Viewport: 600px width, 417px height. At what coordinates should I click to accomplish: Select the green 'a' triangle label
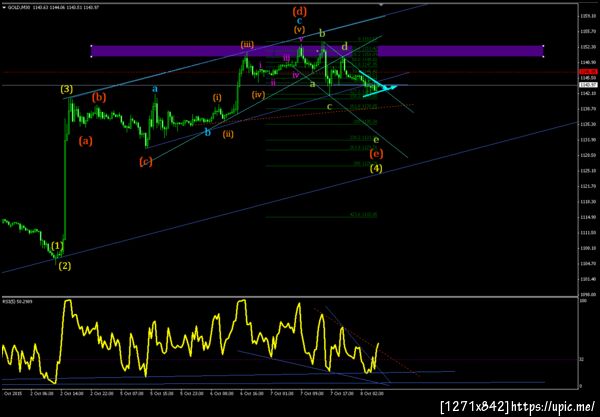(313, 84)
